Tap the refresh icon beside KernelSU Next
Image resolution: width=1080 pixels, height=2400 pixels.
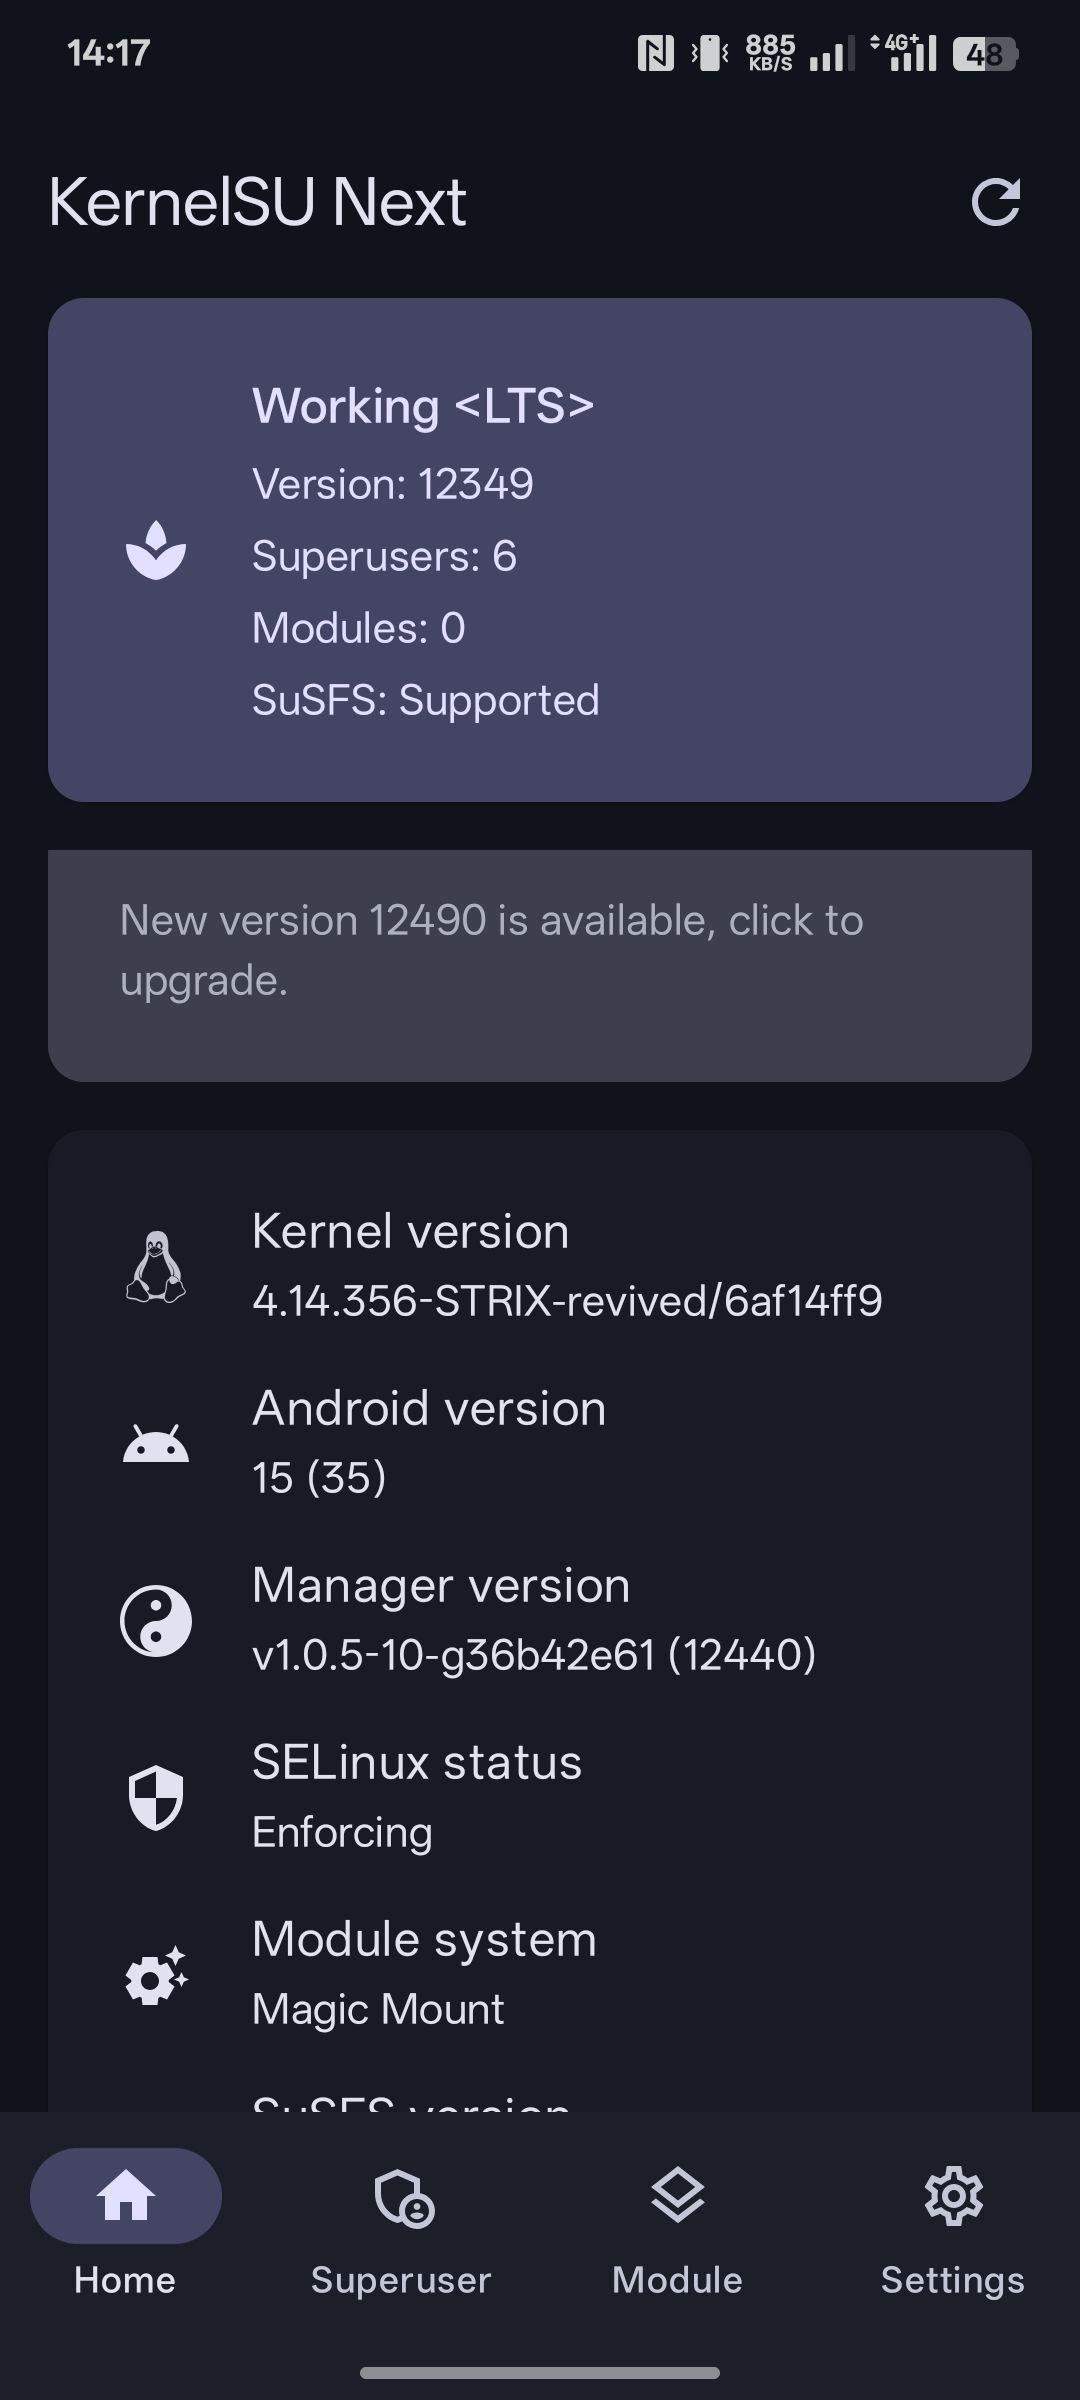click(x=996, y=202)
